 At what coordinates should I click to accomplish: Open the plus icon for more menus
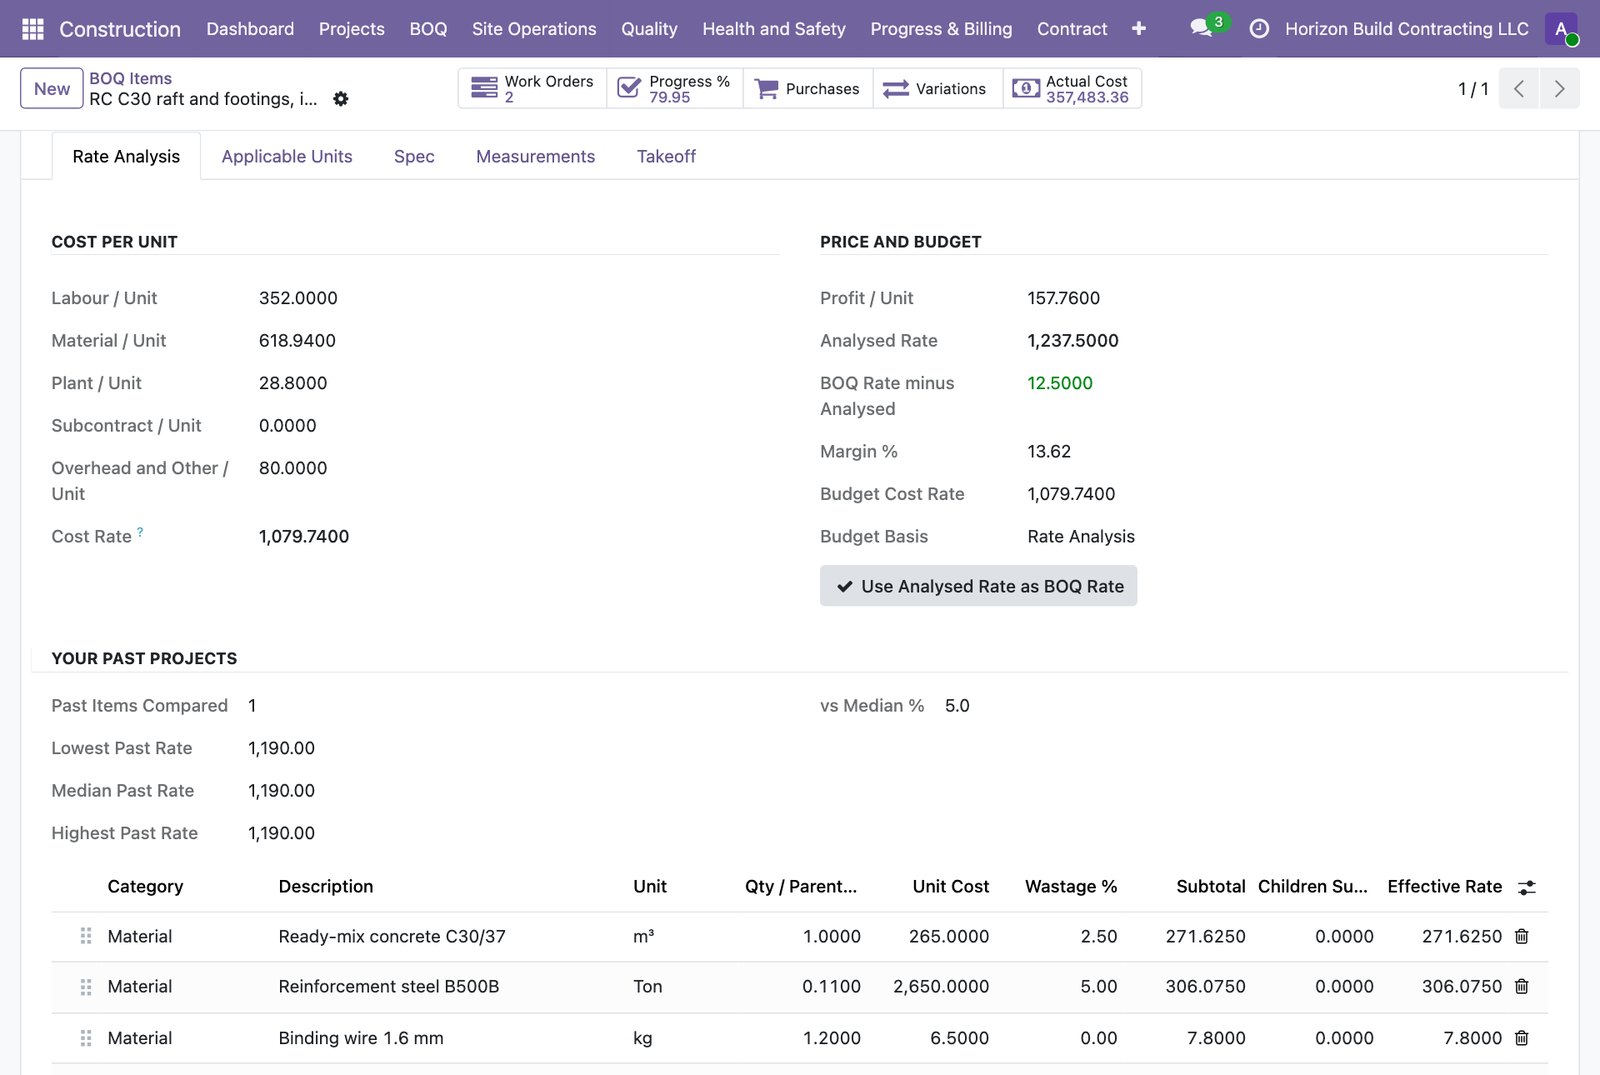pyautogui.click(x=1138, y=29)
